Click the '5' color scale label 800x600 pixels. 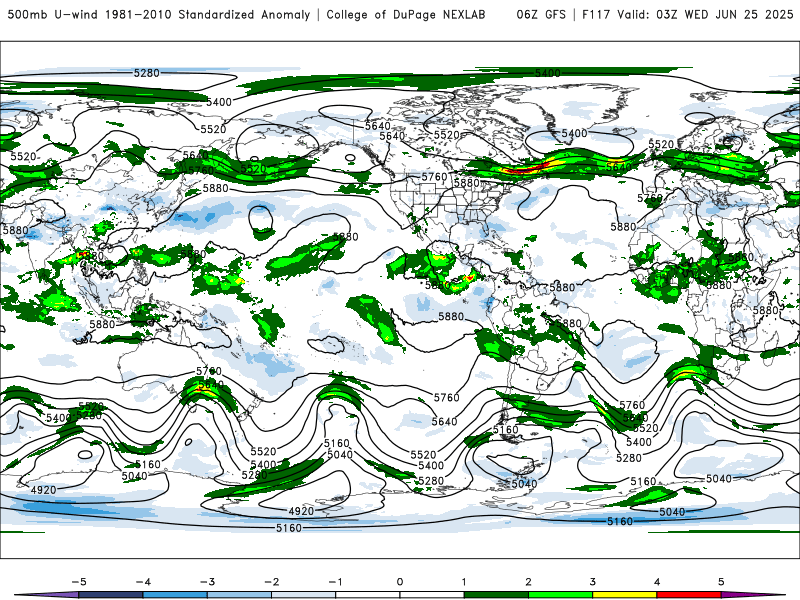721,582
